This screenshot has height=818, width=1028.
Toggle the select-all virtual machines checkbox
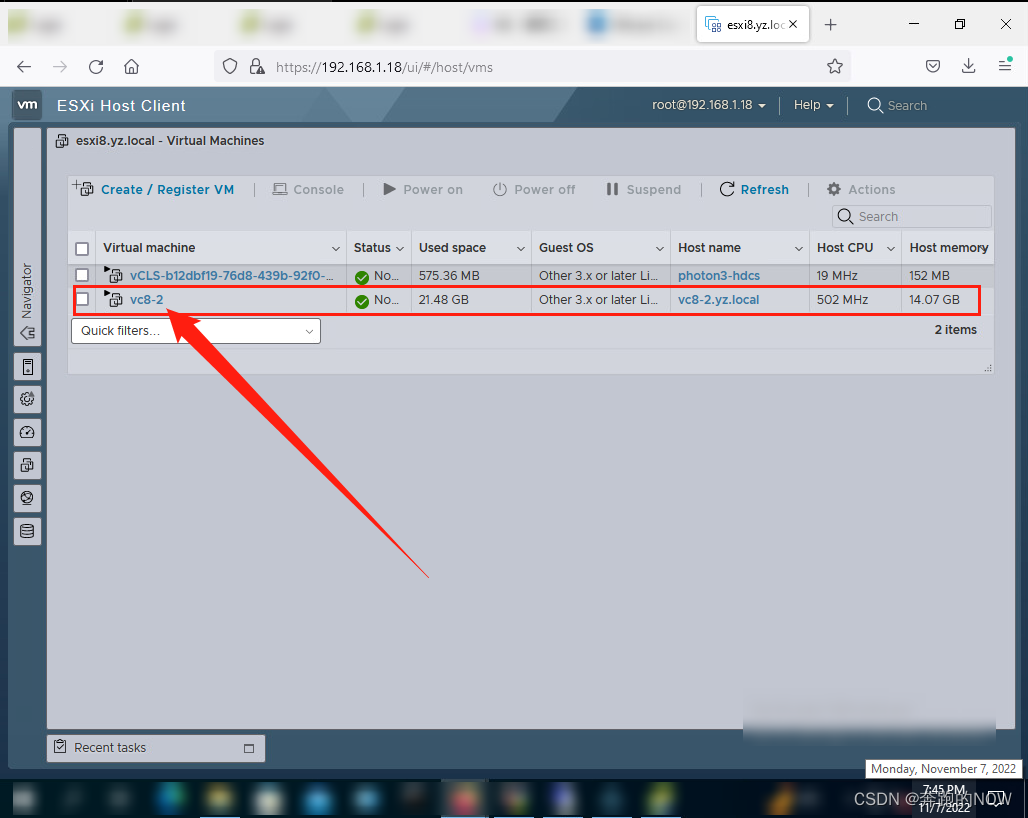click(x=82, y=249)
